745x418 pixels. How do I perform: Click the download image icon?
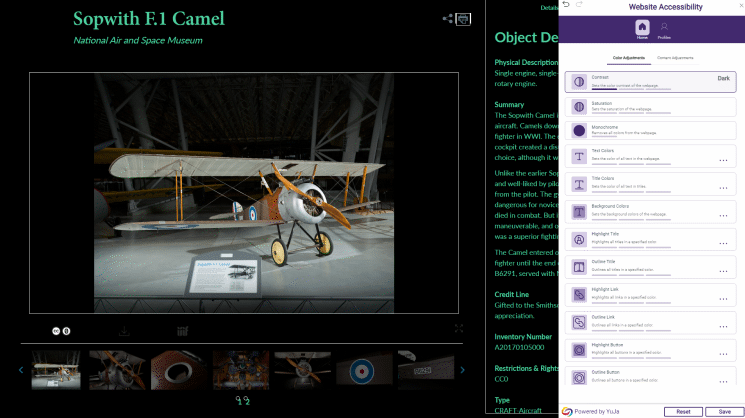click(124, 331)
